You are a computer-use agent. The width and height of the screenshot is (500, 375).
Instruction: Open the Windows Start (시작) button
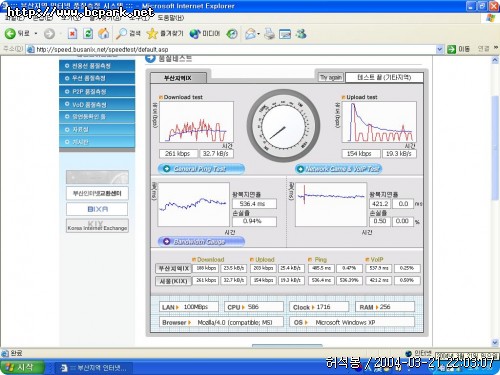(22, 367)
